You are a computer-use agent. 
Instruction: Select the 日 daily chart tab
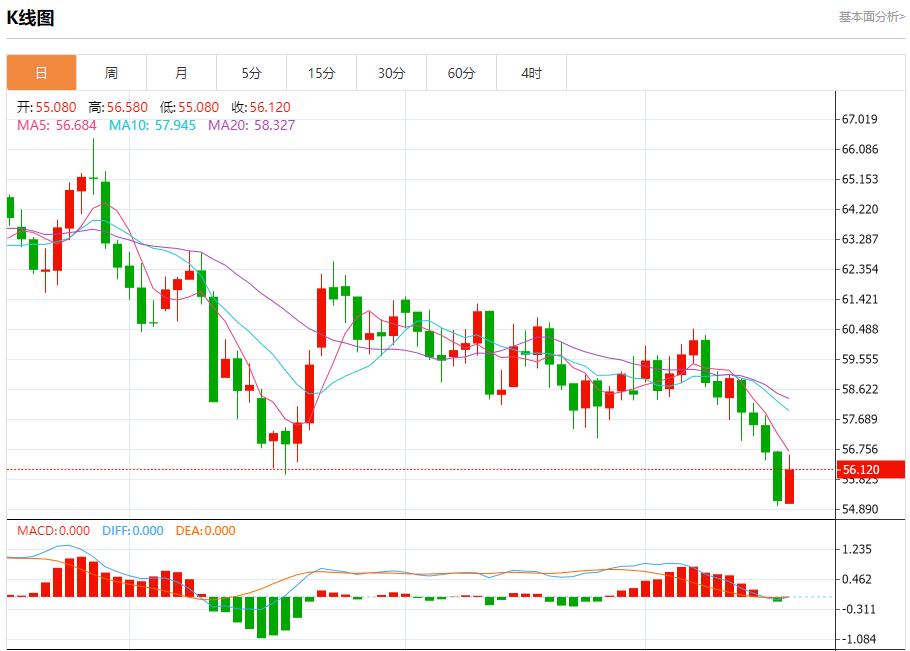(x=41, y=73)
